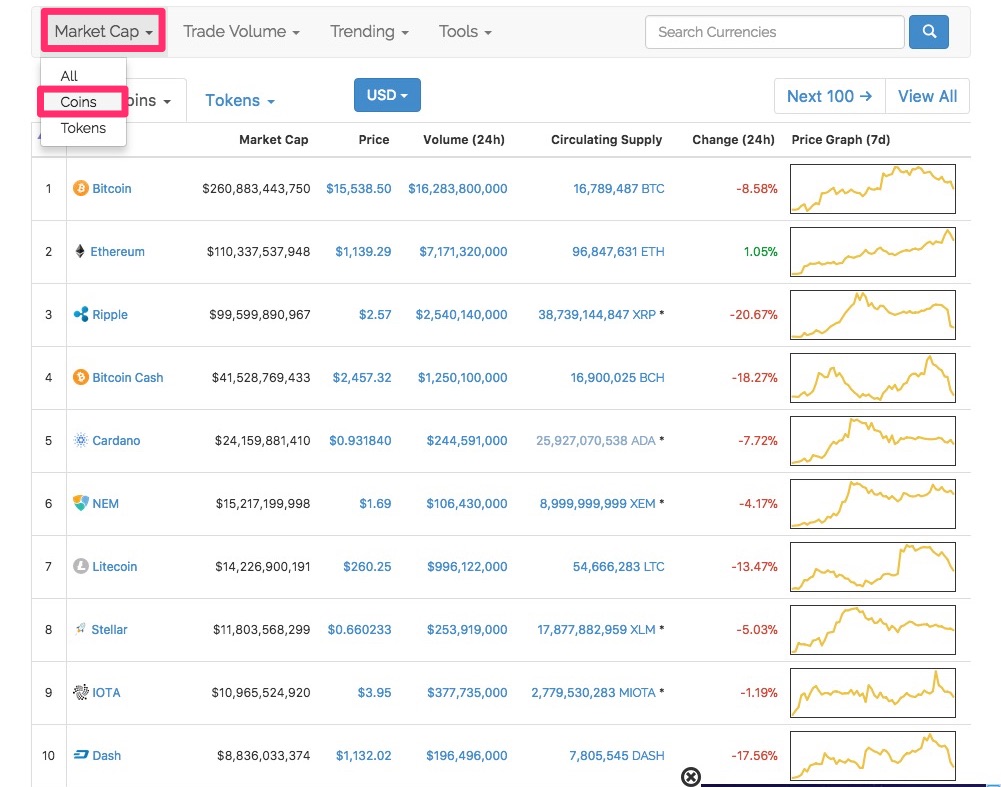Open the IOTA name link
Viewport: 1001px width, 787px height.
(106, 693)
